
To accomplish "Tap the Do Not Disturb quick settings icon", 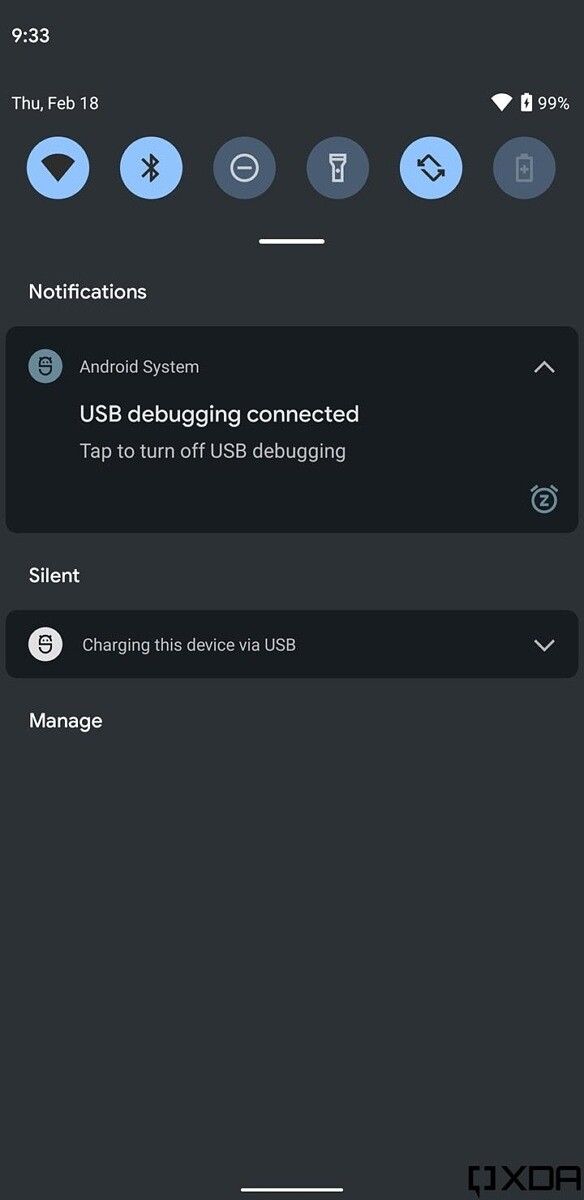I will pyautogui.click(x=244, y=168).
